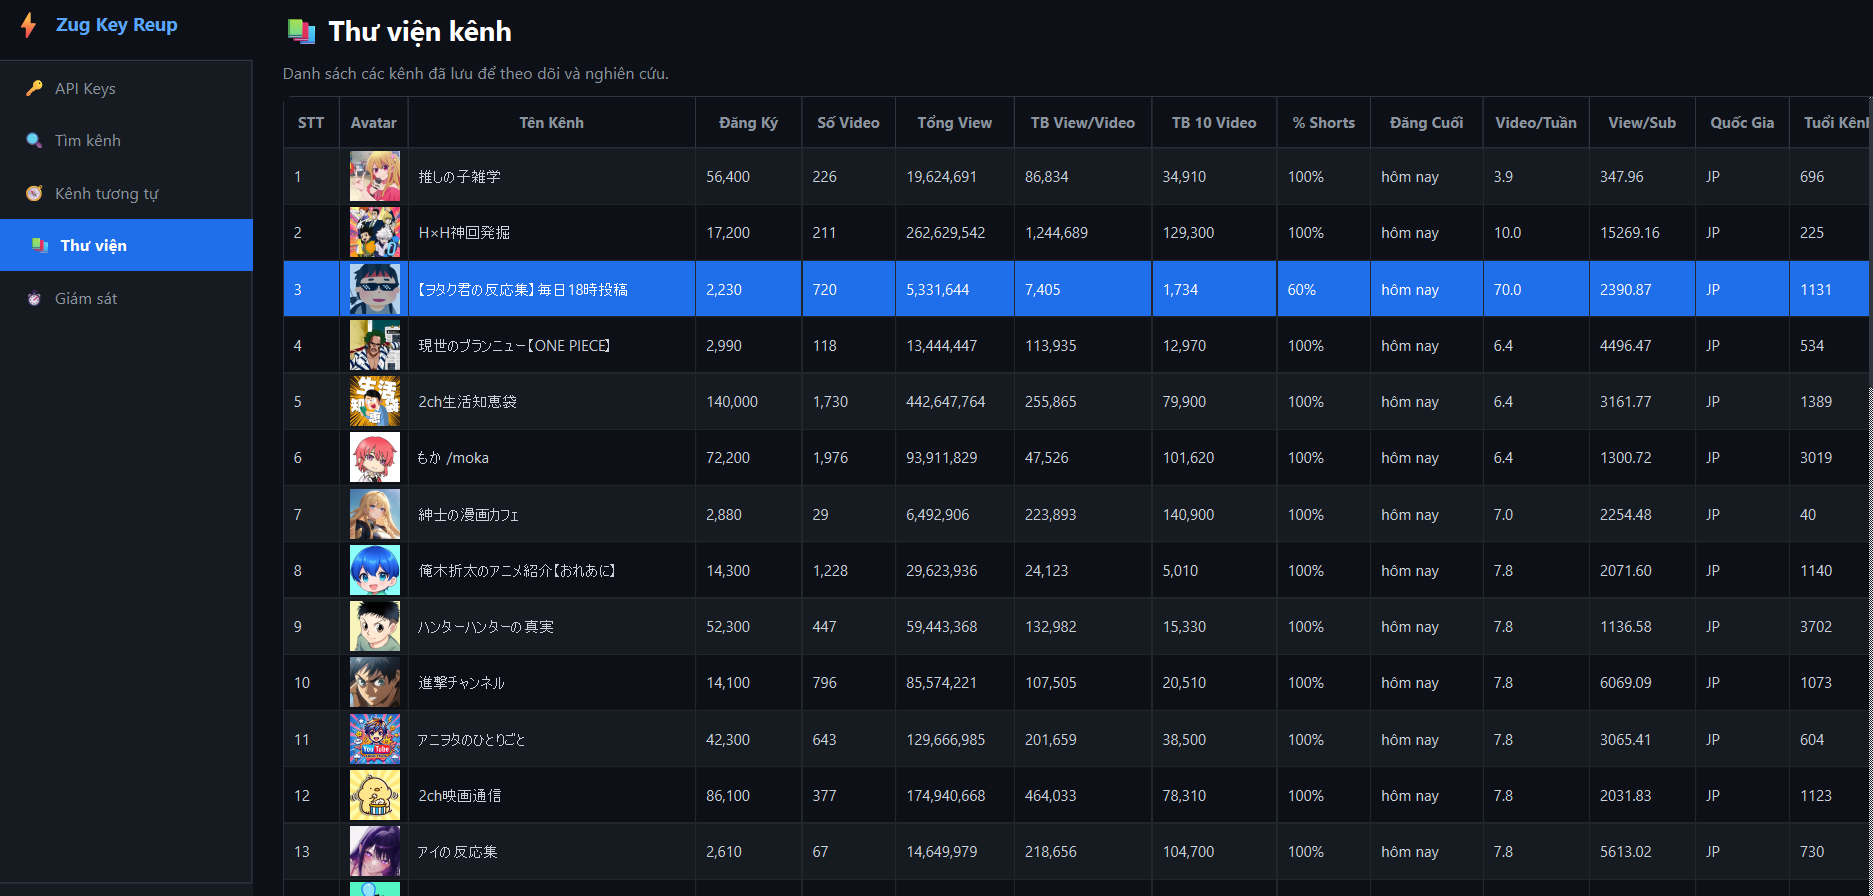Sort by % Shorts column header
The width and height of the screenshot is (1873, 896).
tap(1323, 123)
